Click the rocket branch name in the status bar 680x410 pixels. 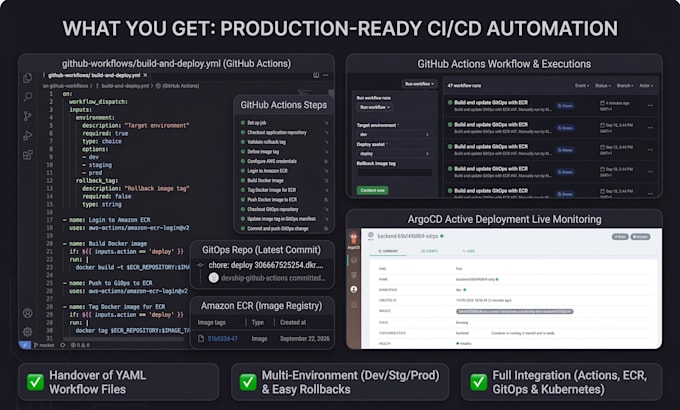point(44,345)
